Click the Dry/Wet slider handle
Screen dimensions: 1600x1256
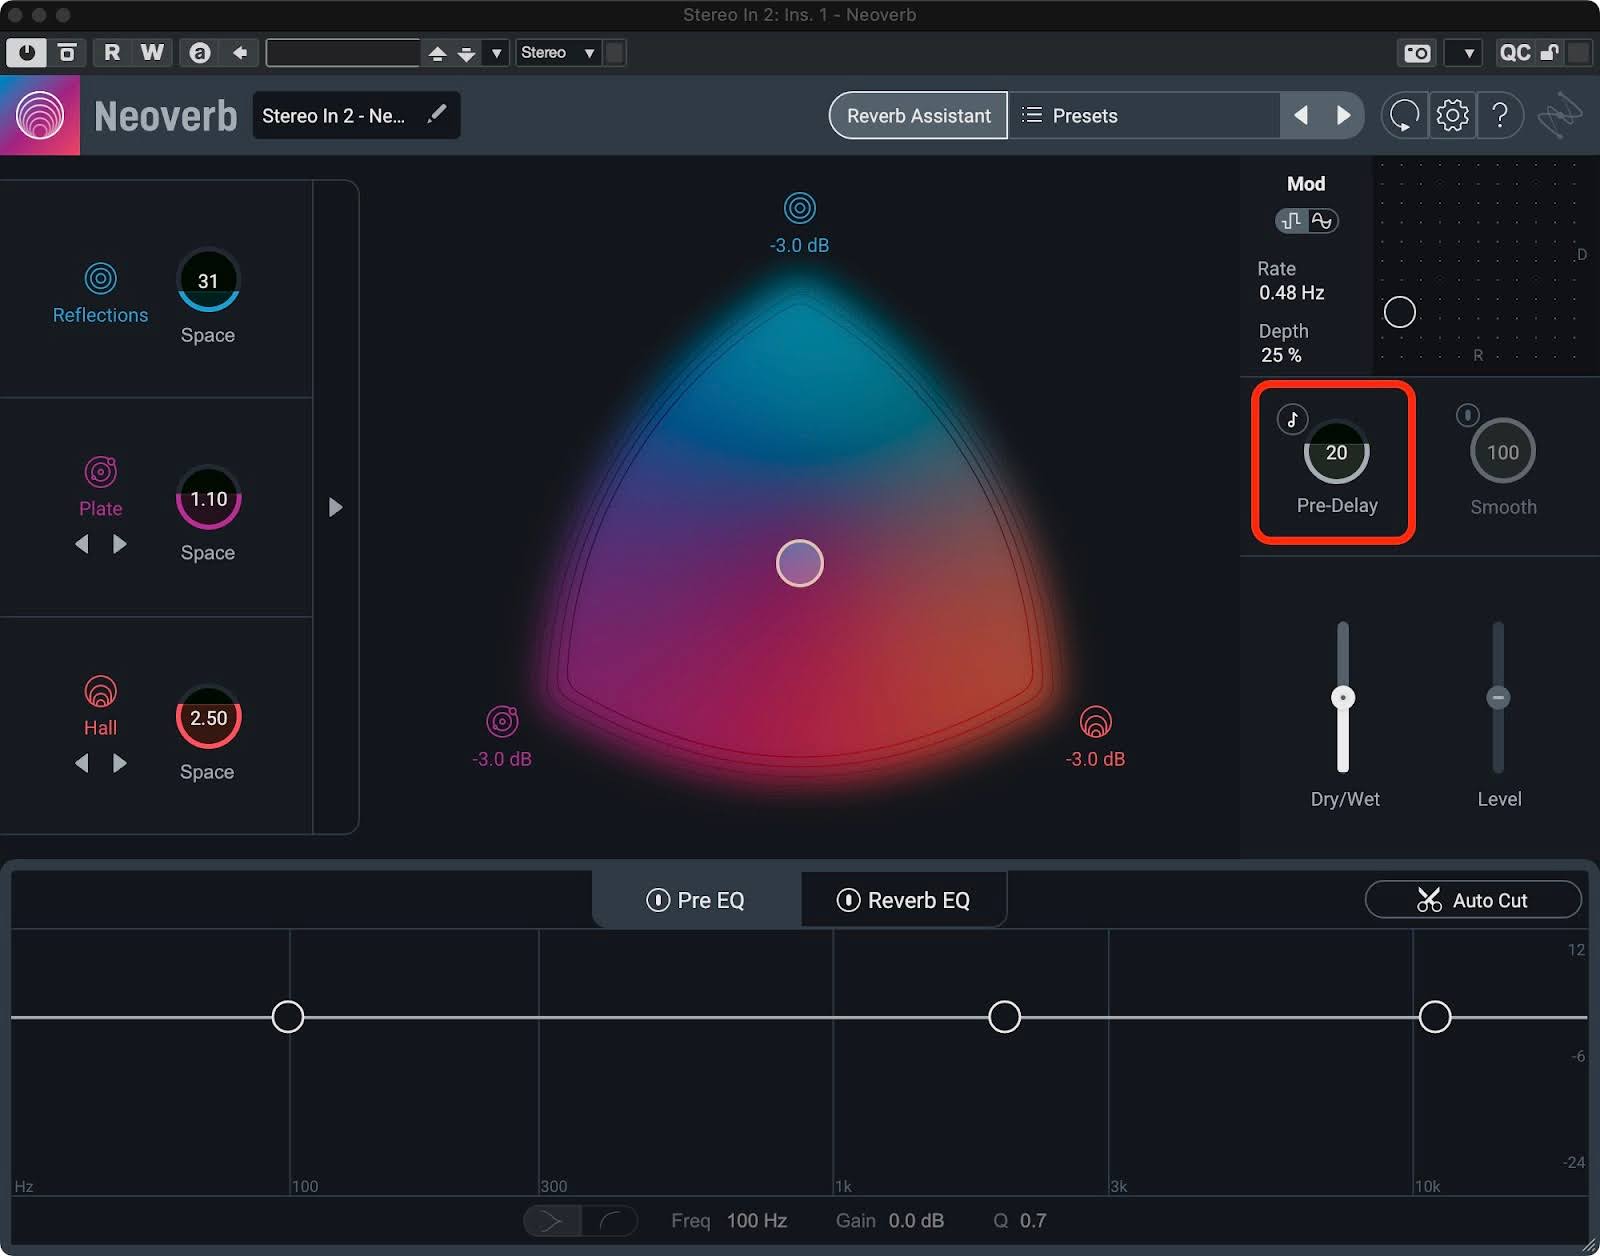coord(1343,697)
